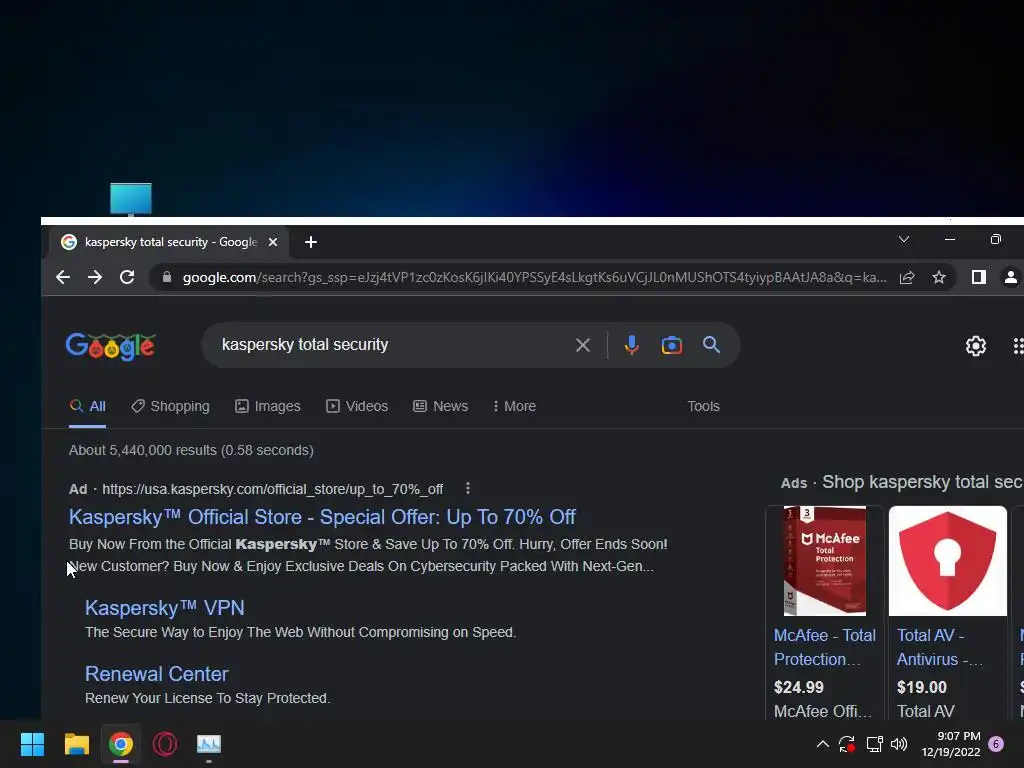Switch to the Shopping tab
This screenshot has height=768, width=1024.
170,406
